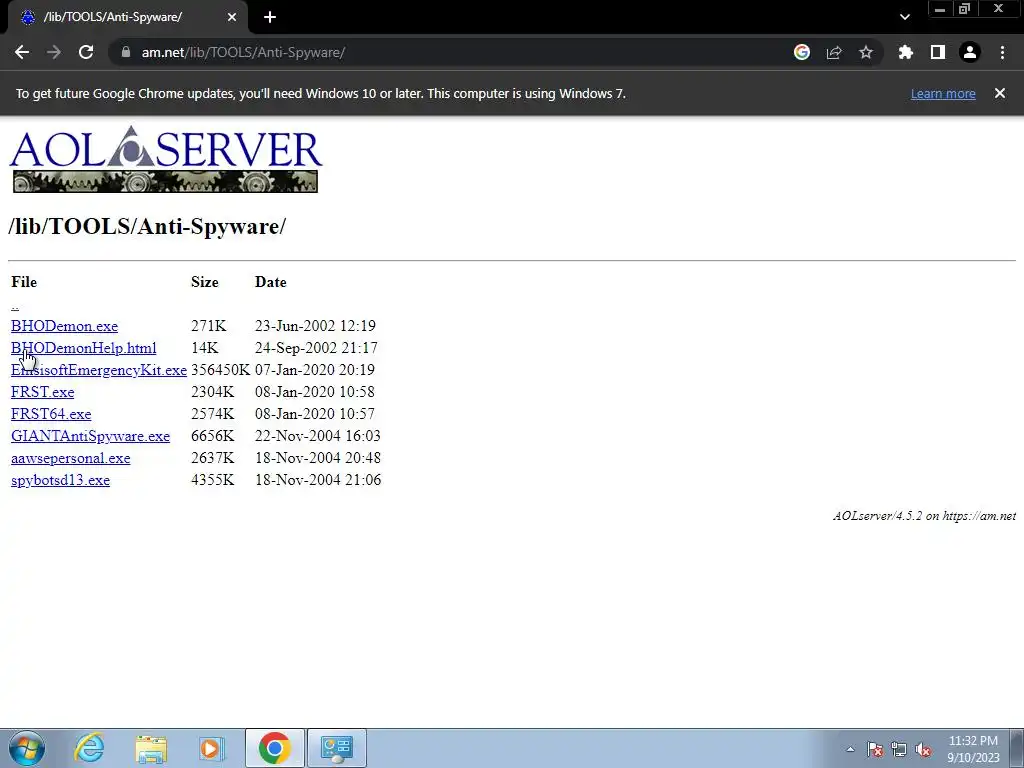Open Windows Explorer from taskbar
Screen dimensions: 1024x768
151,748
